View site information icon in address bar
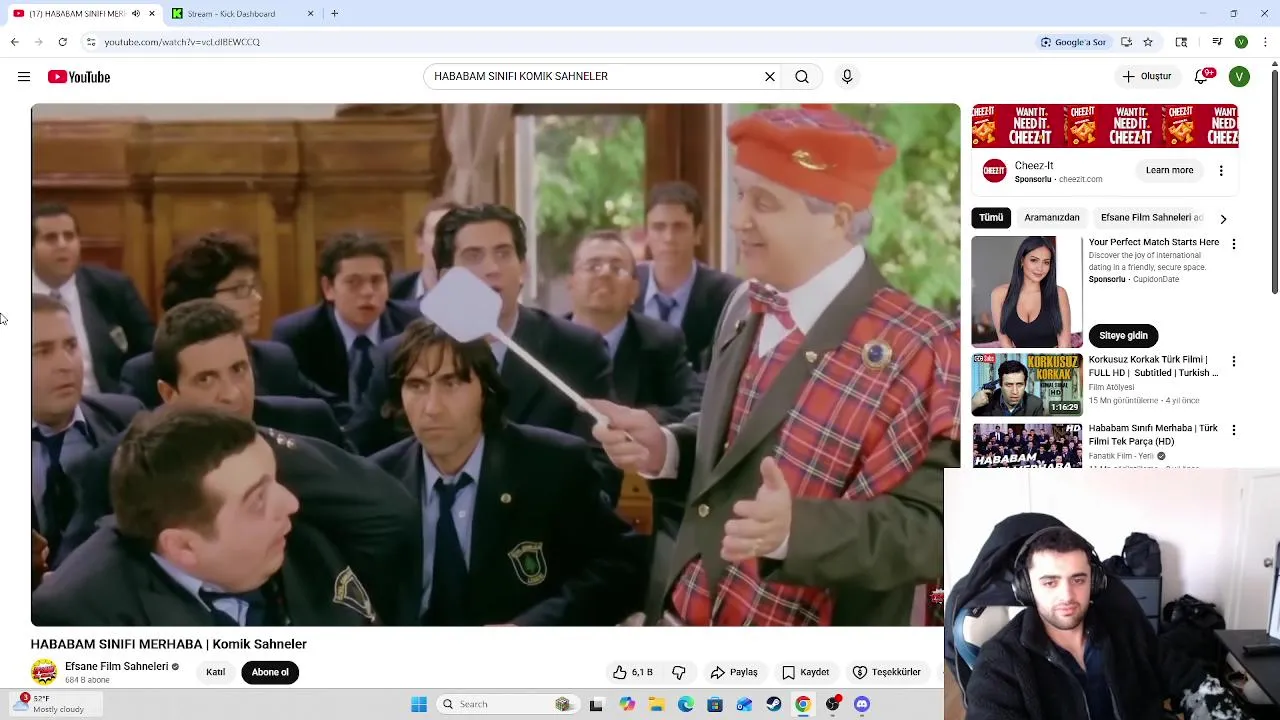 click(x=91, y=42)
